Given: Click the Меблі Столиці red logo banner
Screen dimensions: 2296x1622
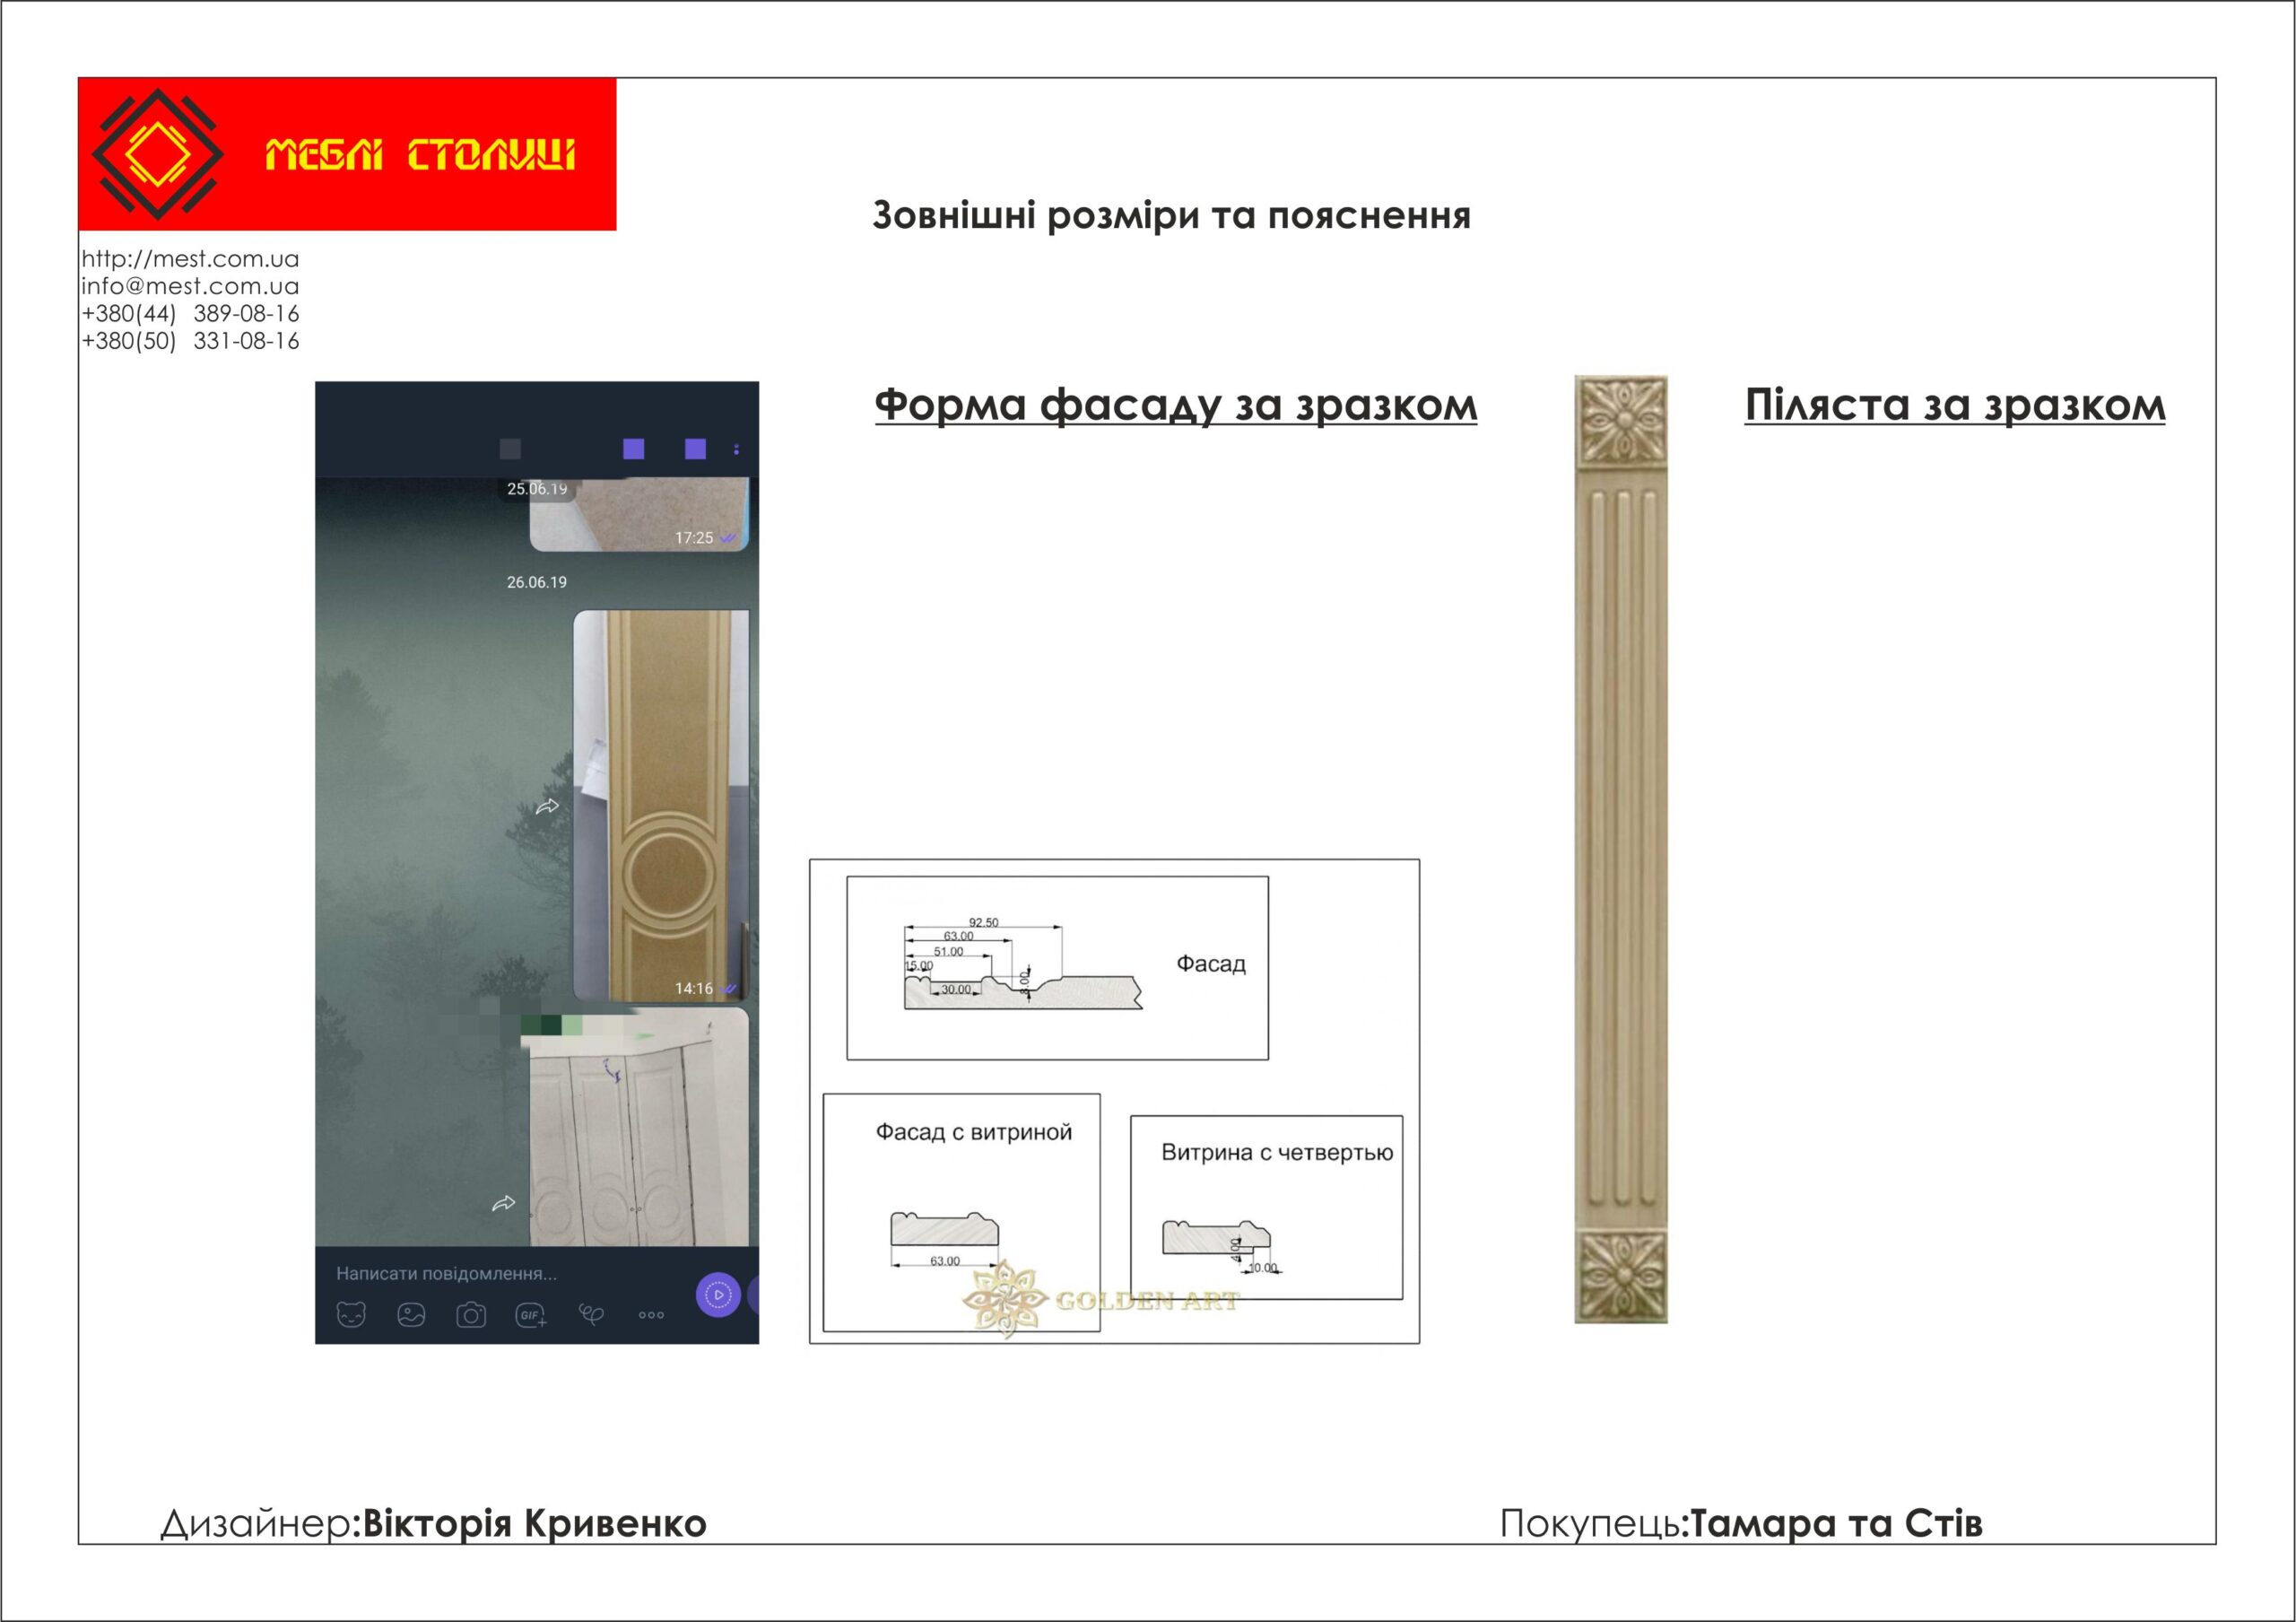Looking at the screenshot, I should click(x=347, y=154).
